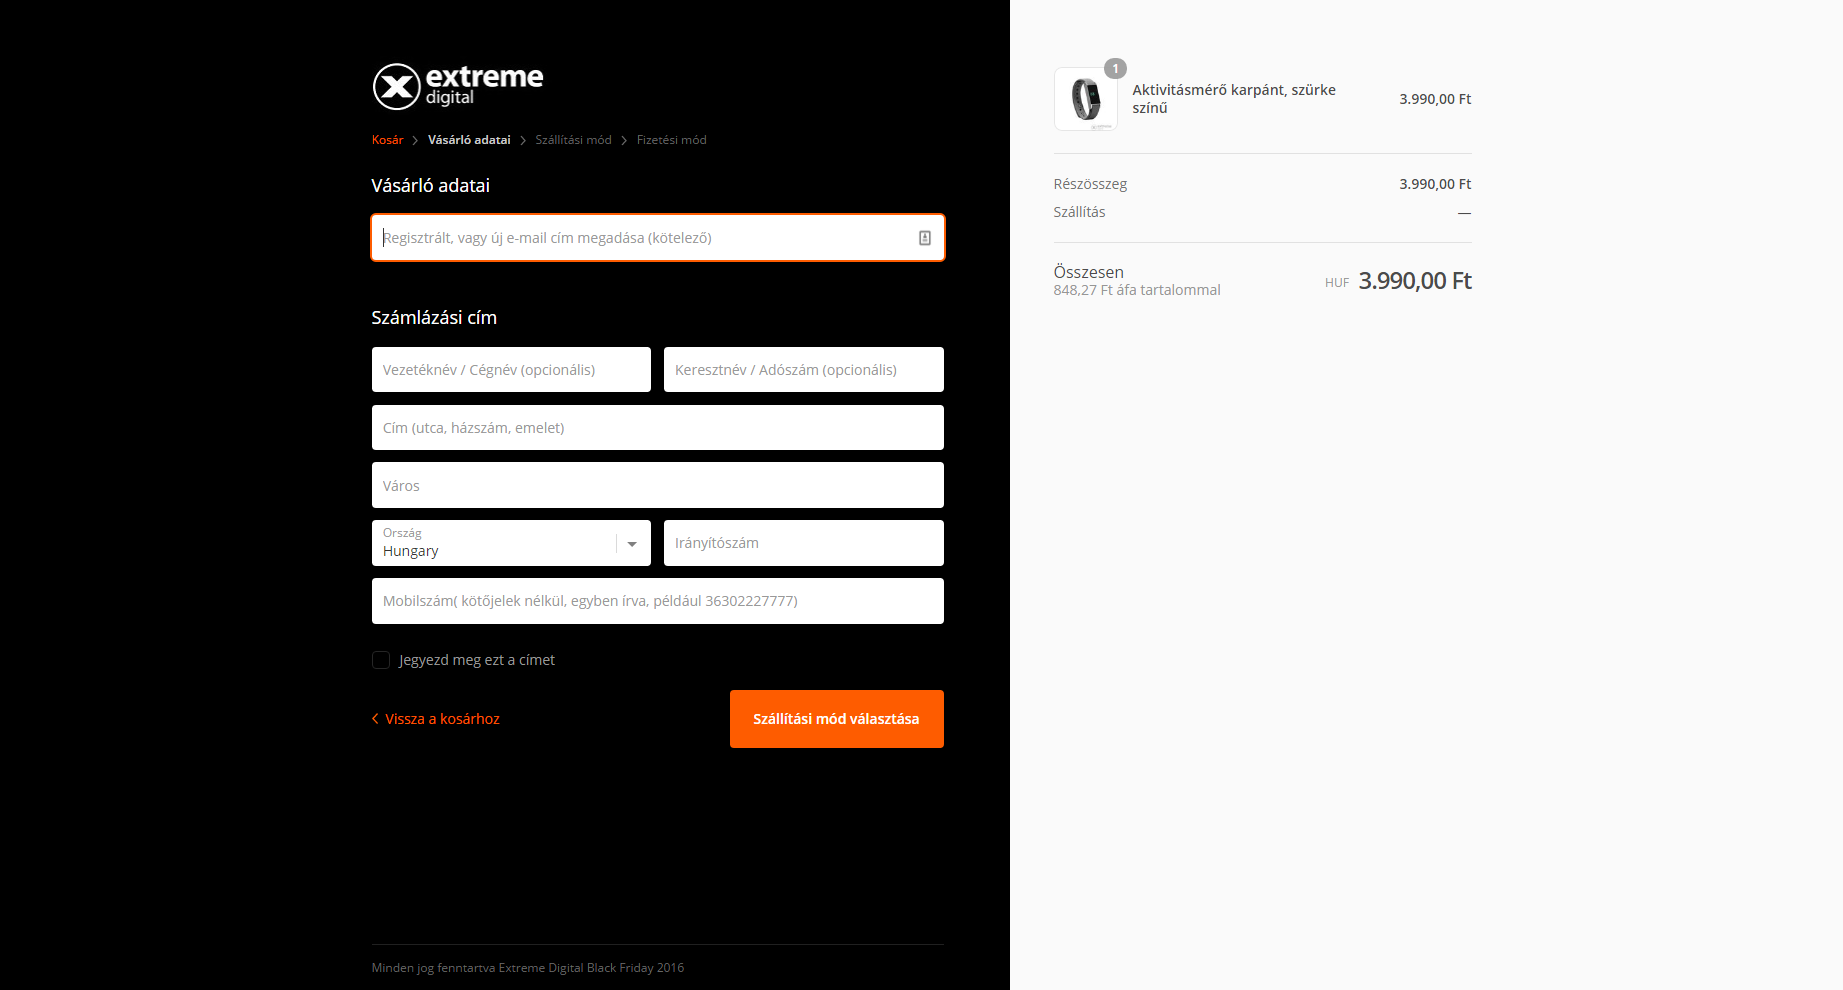The height and width of the screenshot is (990, 1843).
Task: Click the Mobilszám phone number field
Action: coord(657,601)
